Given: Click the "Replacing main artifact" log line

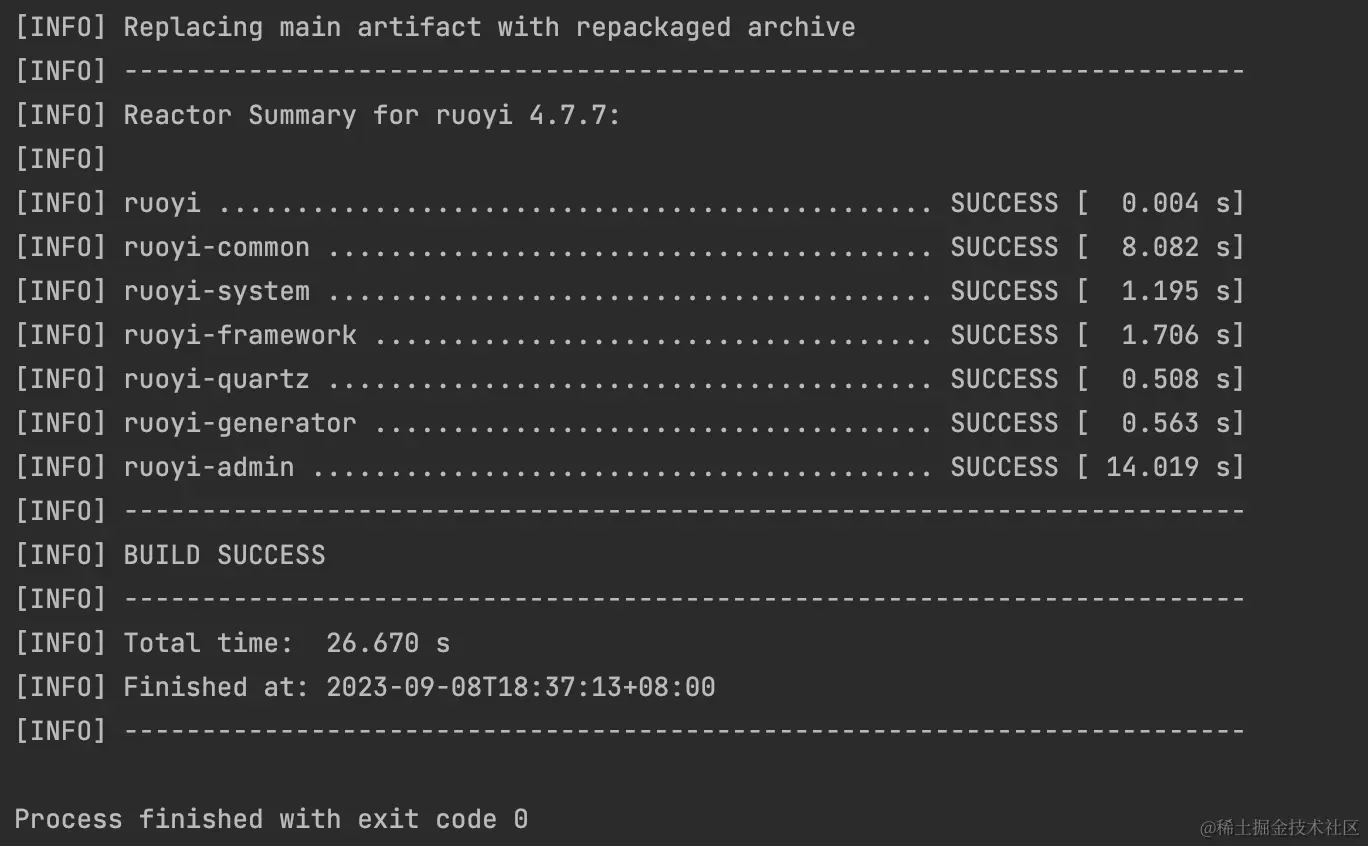Looking at the screenshot, I should pyautogui.click(x=489, y=27).
